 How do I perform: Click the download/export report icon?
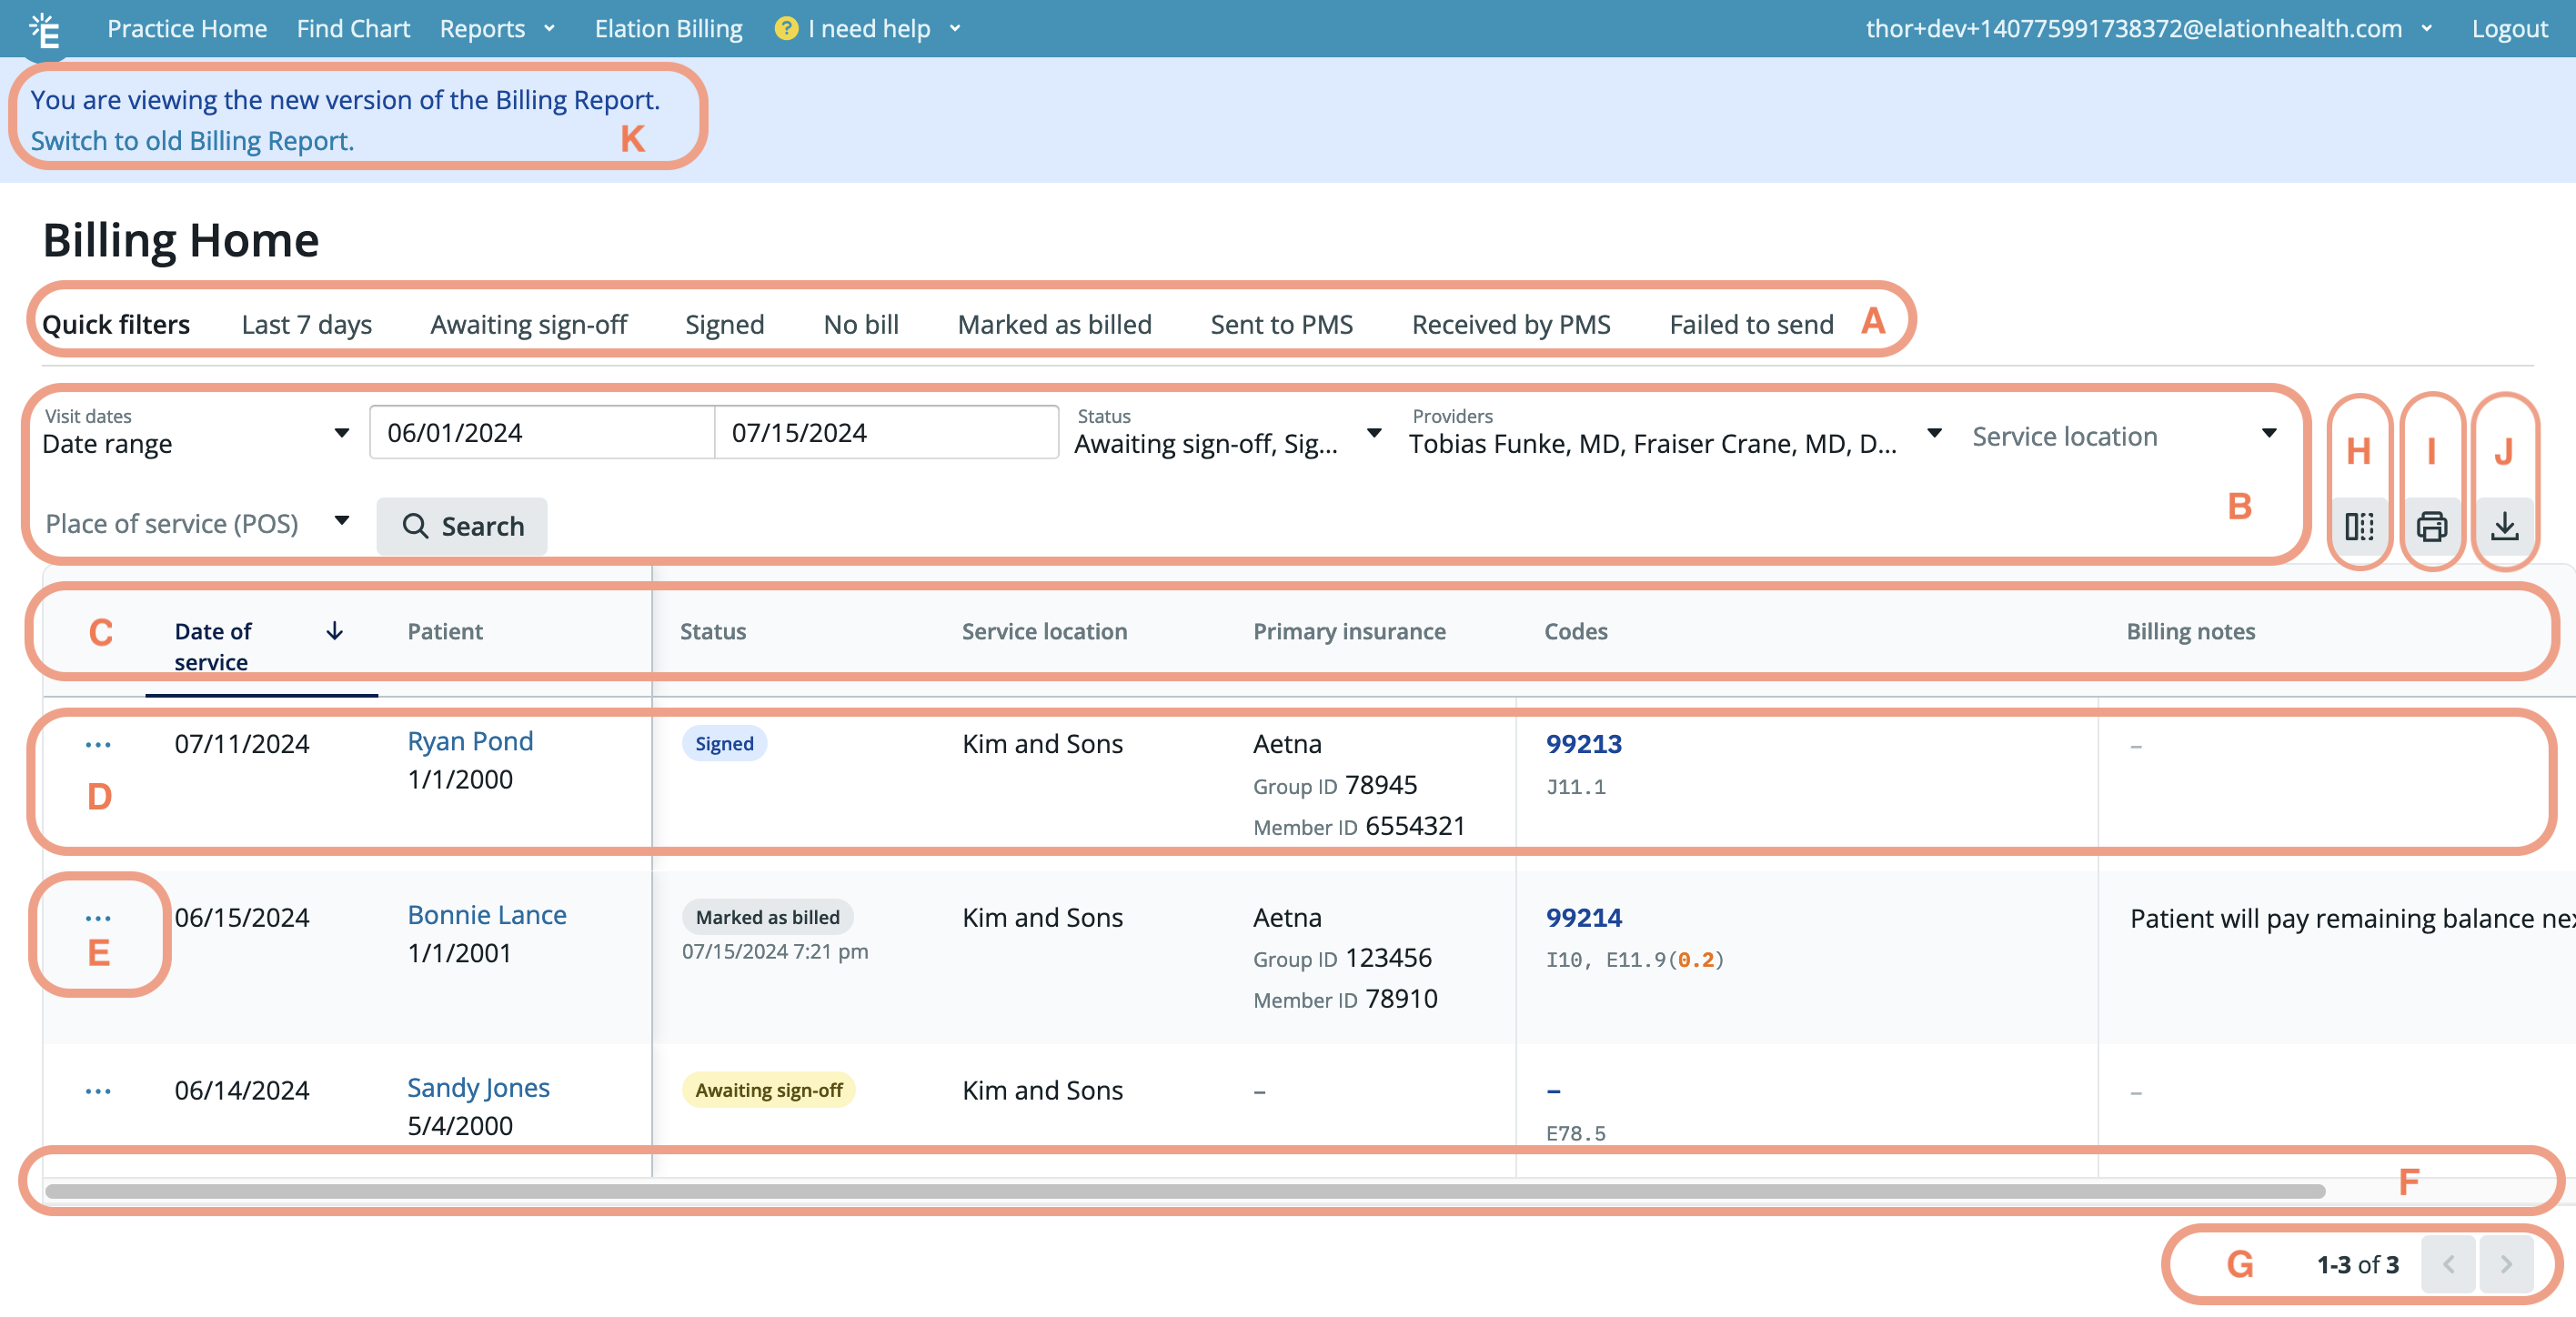pyautogui.click(x=2504, y=527)
